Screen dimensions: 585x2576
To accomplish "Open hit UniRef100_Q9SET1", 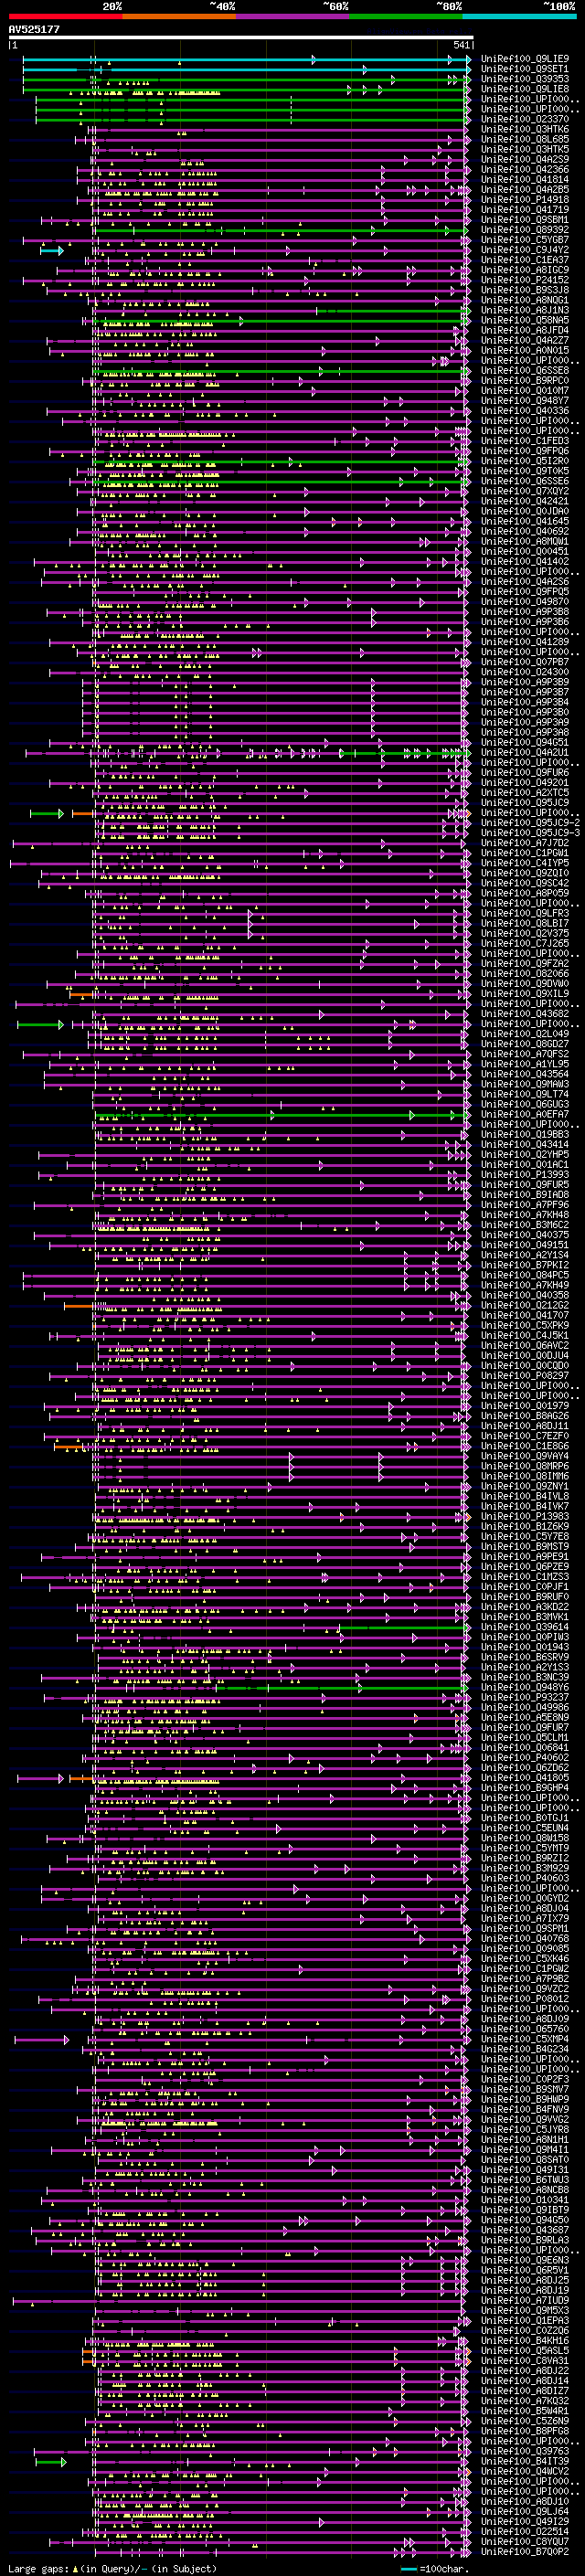I will coord(525,69).
